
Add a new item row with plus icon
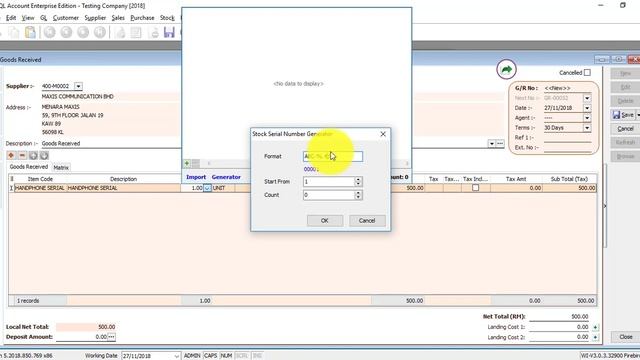pos(11,156)
